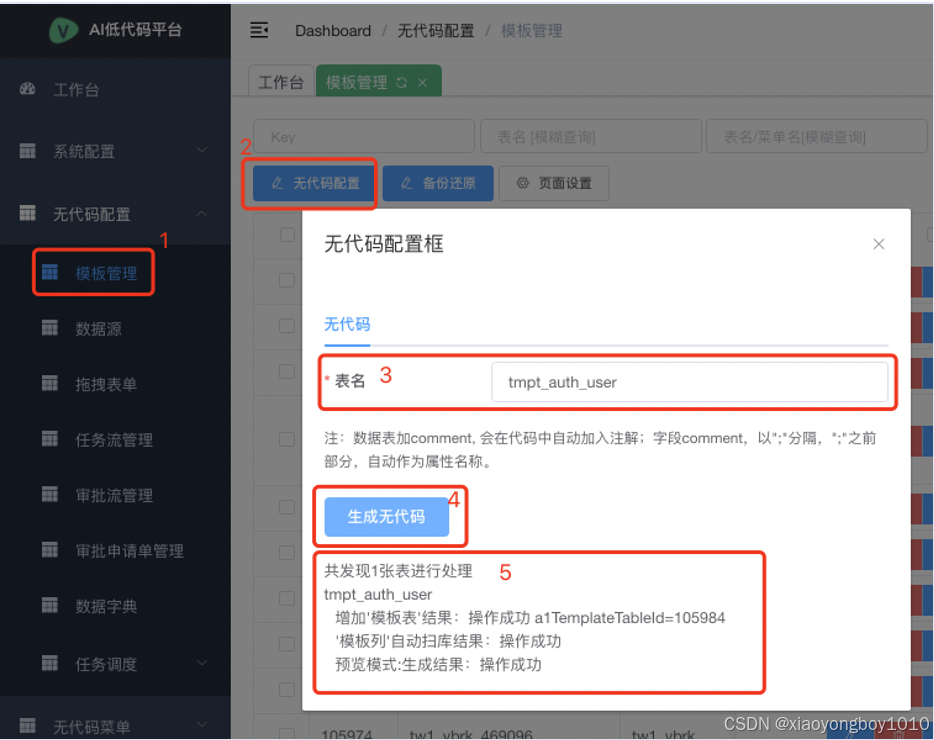934x740 pixels.
Task: Switch to the 模板管理 page tab
Action: point(379,82)
